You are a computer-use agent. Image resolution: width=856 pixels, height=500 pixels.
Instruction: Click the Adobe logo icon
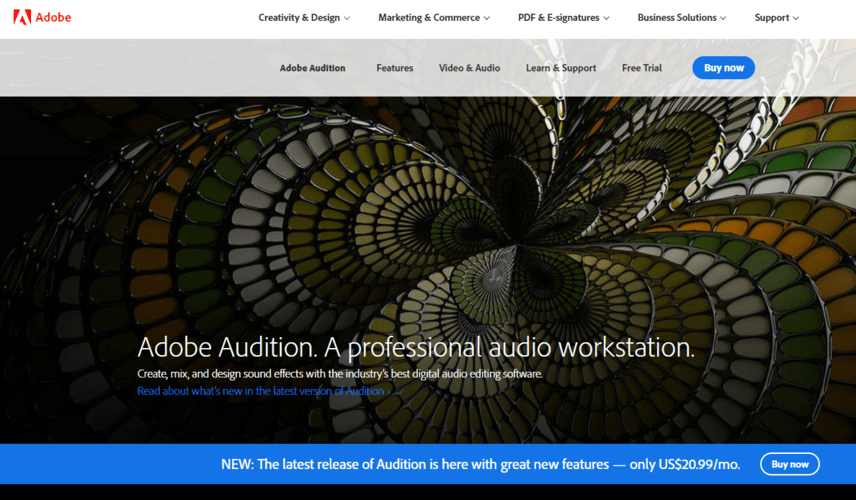click(x=22, y=17)
